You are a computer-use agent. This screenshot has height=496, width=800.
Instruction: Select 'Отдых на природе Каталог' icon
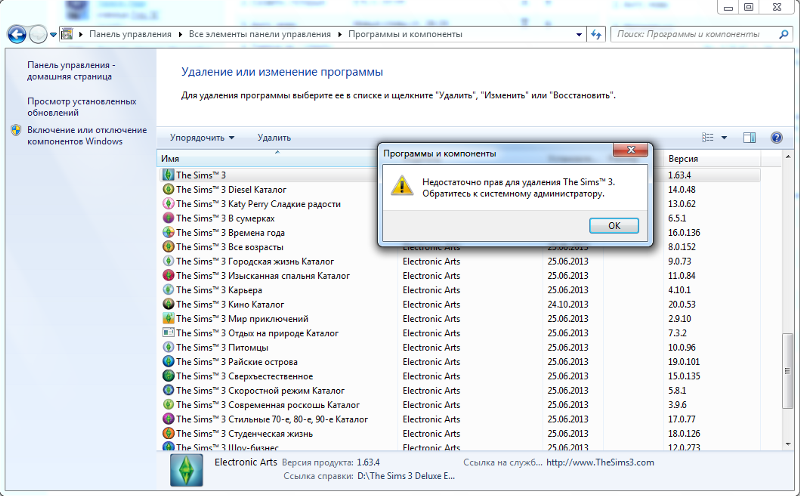[x=168, y=333]
